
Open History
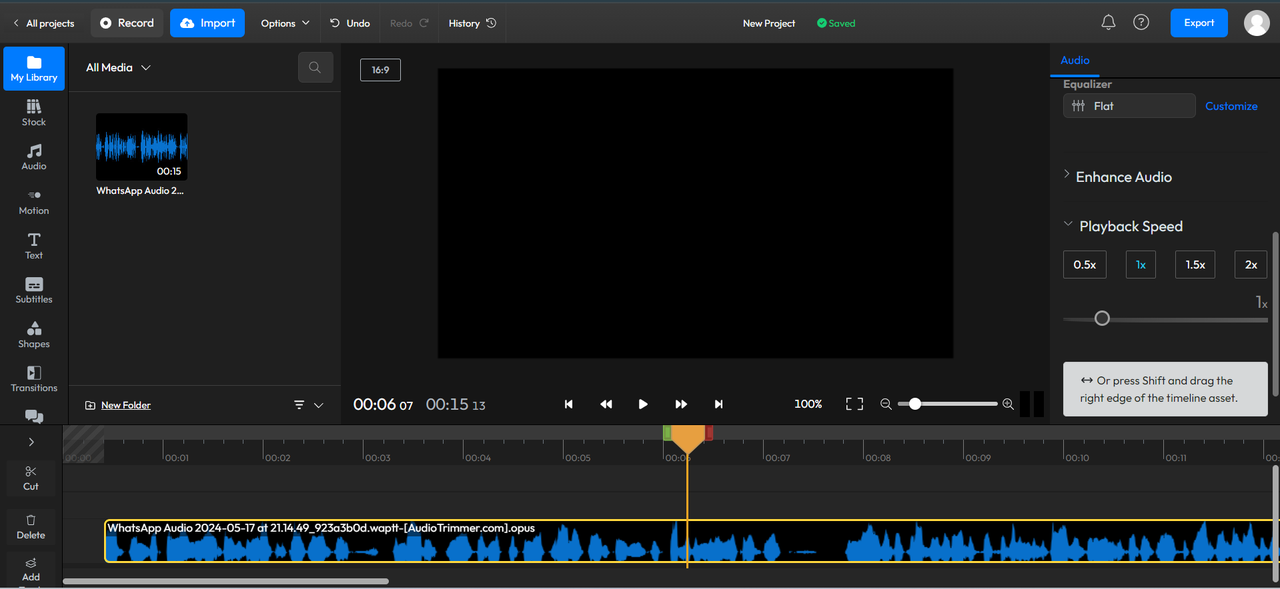click(472, 23)
